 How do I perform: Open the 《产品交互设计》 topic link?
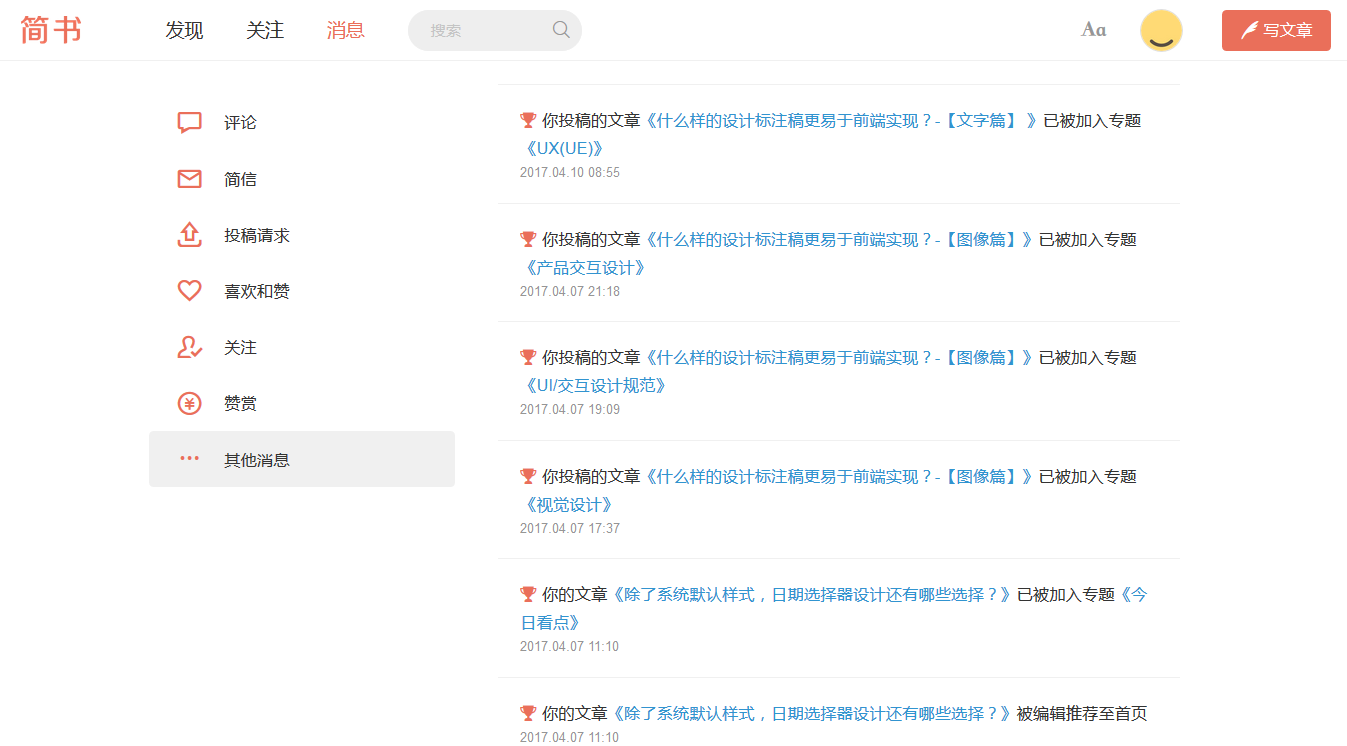click(x=587, y=267)
